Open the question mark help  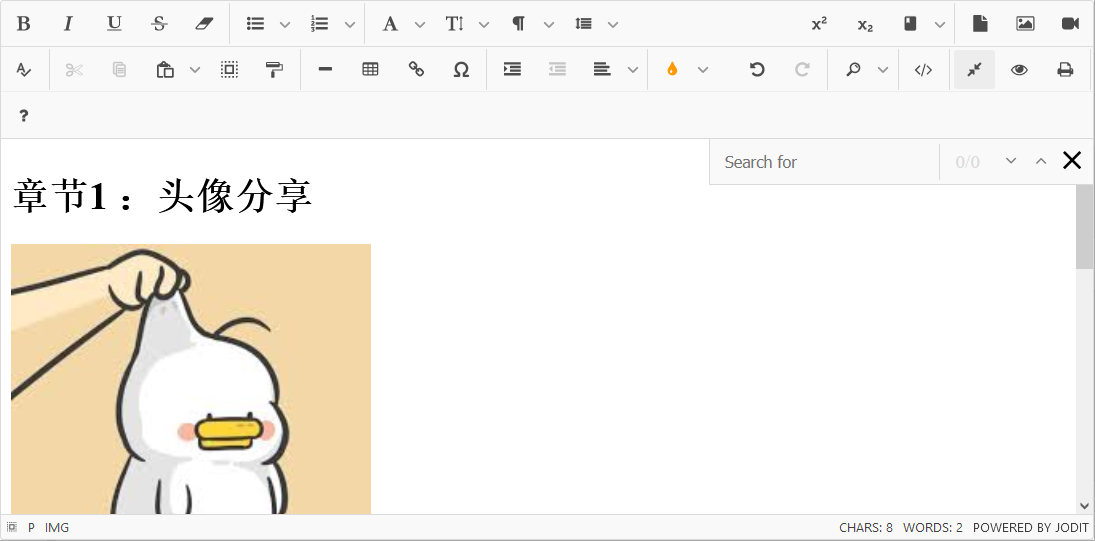click(24, 116)
